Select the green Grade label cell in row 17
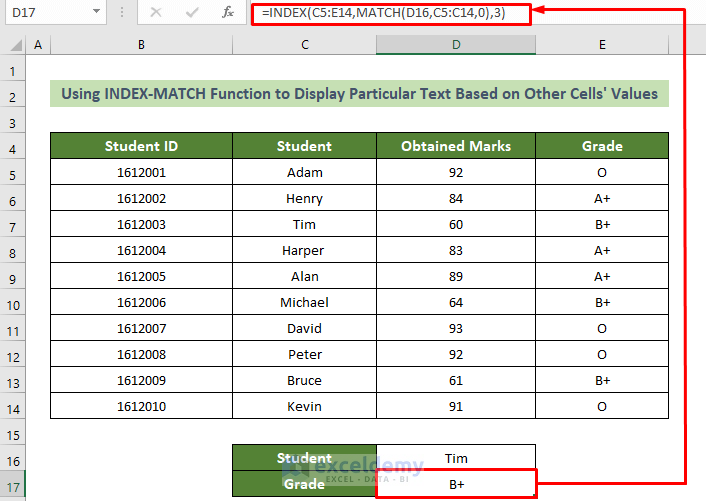 (304, 484)
